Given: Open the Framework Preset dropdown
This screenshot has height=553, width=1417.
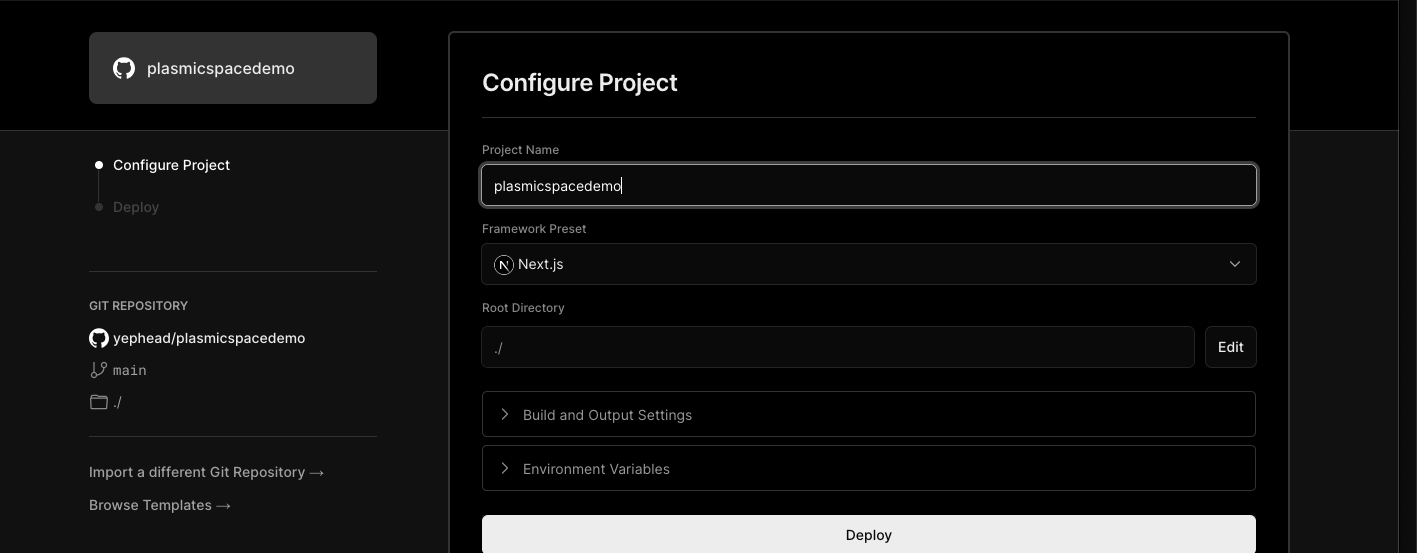Looking at the screenshot, I should point(868,265).
